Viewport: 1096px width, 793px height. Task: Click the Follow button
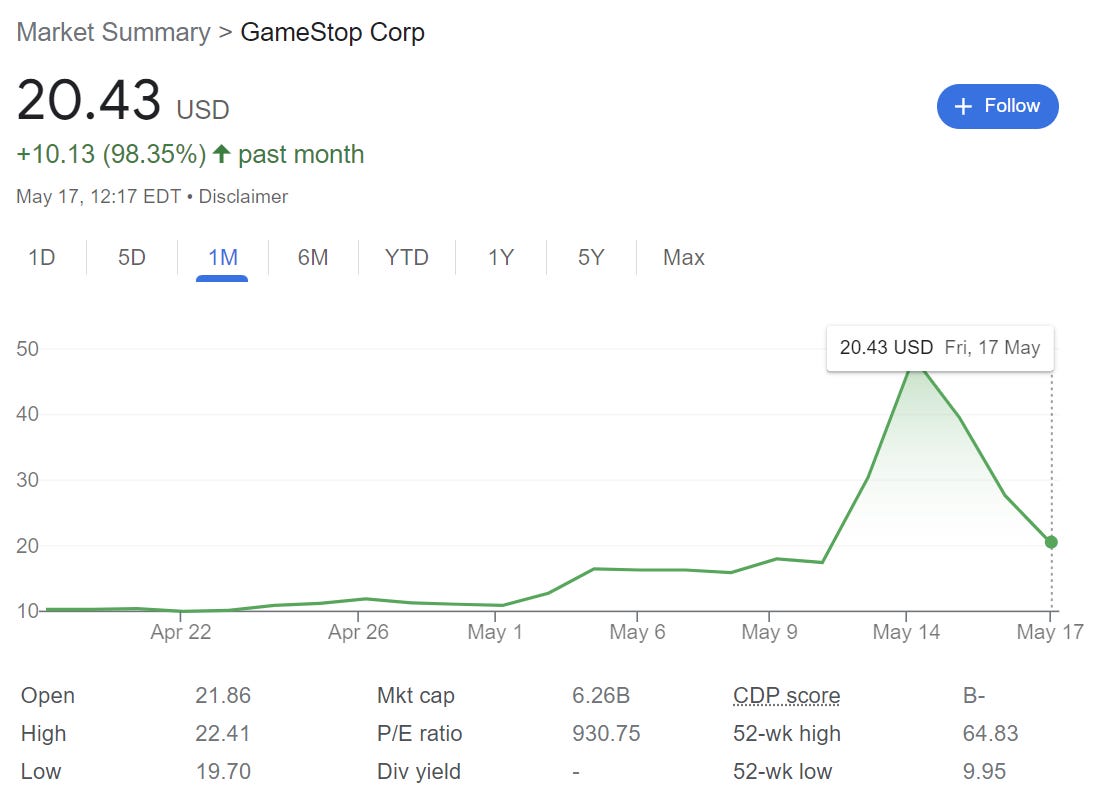click(997, 106)
